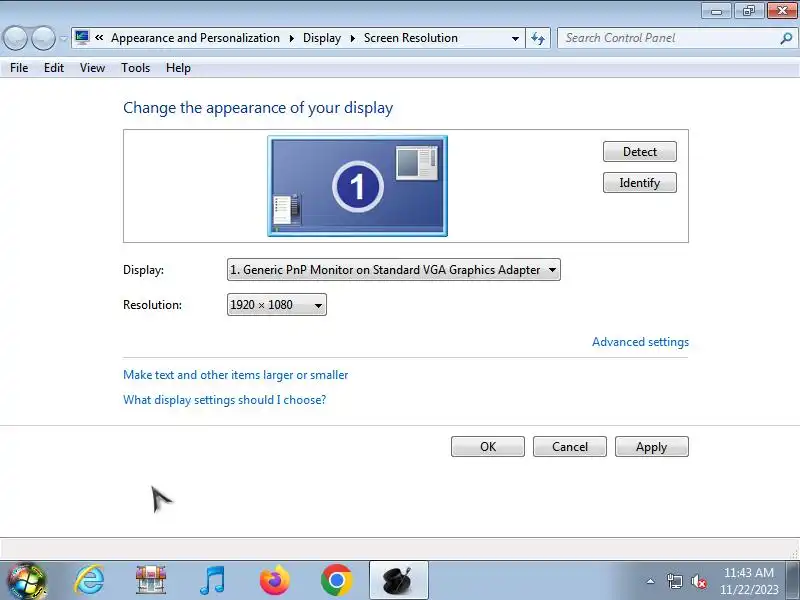Screen dimensions: 800x600
Task: Click the Apply button
Action: 652,446
